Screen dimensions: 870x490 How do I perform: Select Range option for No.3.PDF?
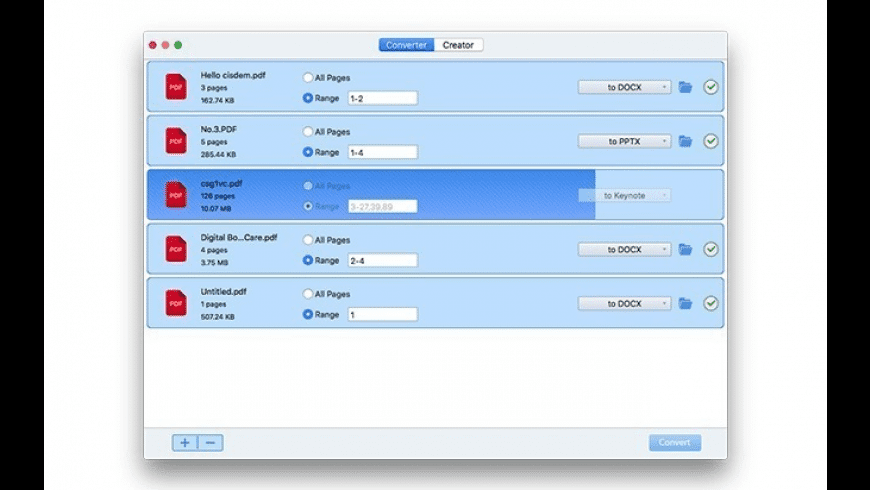pyautogui.click(x=308, y=152)
